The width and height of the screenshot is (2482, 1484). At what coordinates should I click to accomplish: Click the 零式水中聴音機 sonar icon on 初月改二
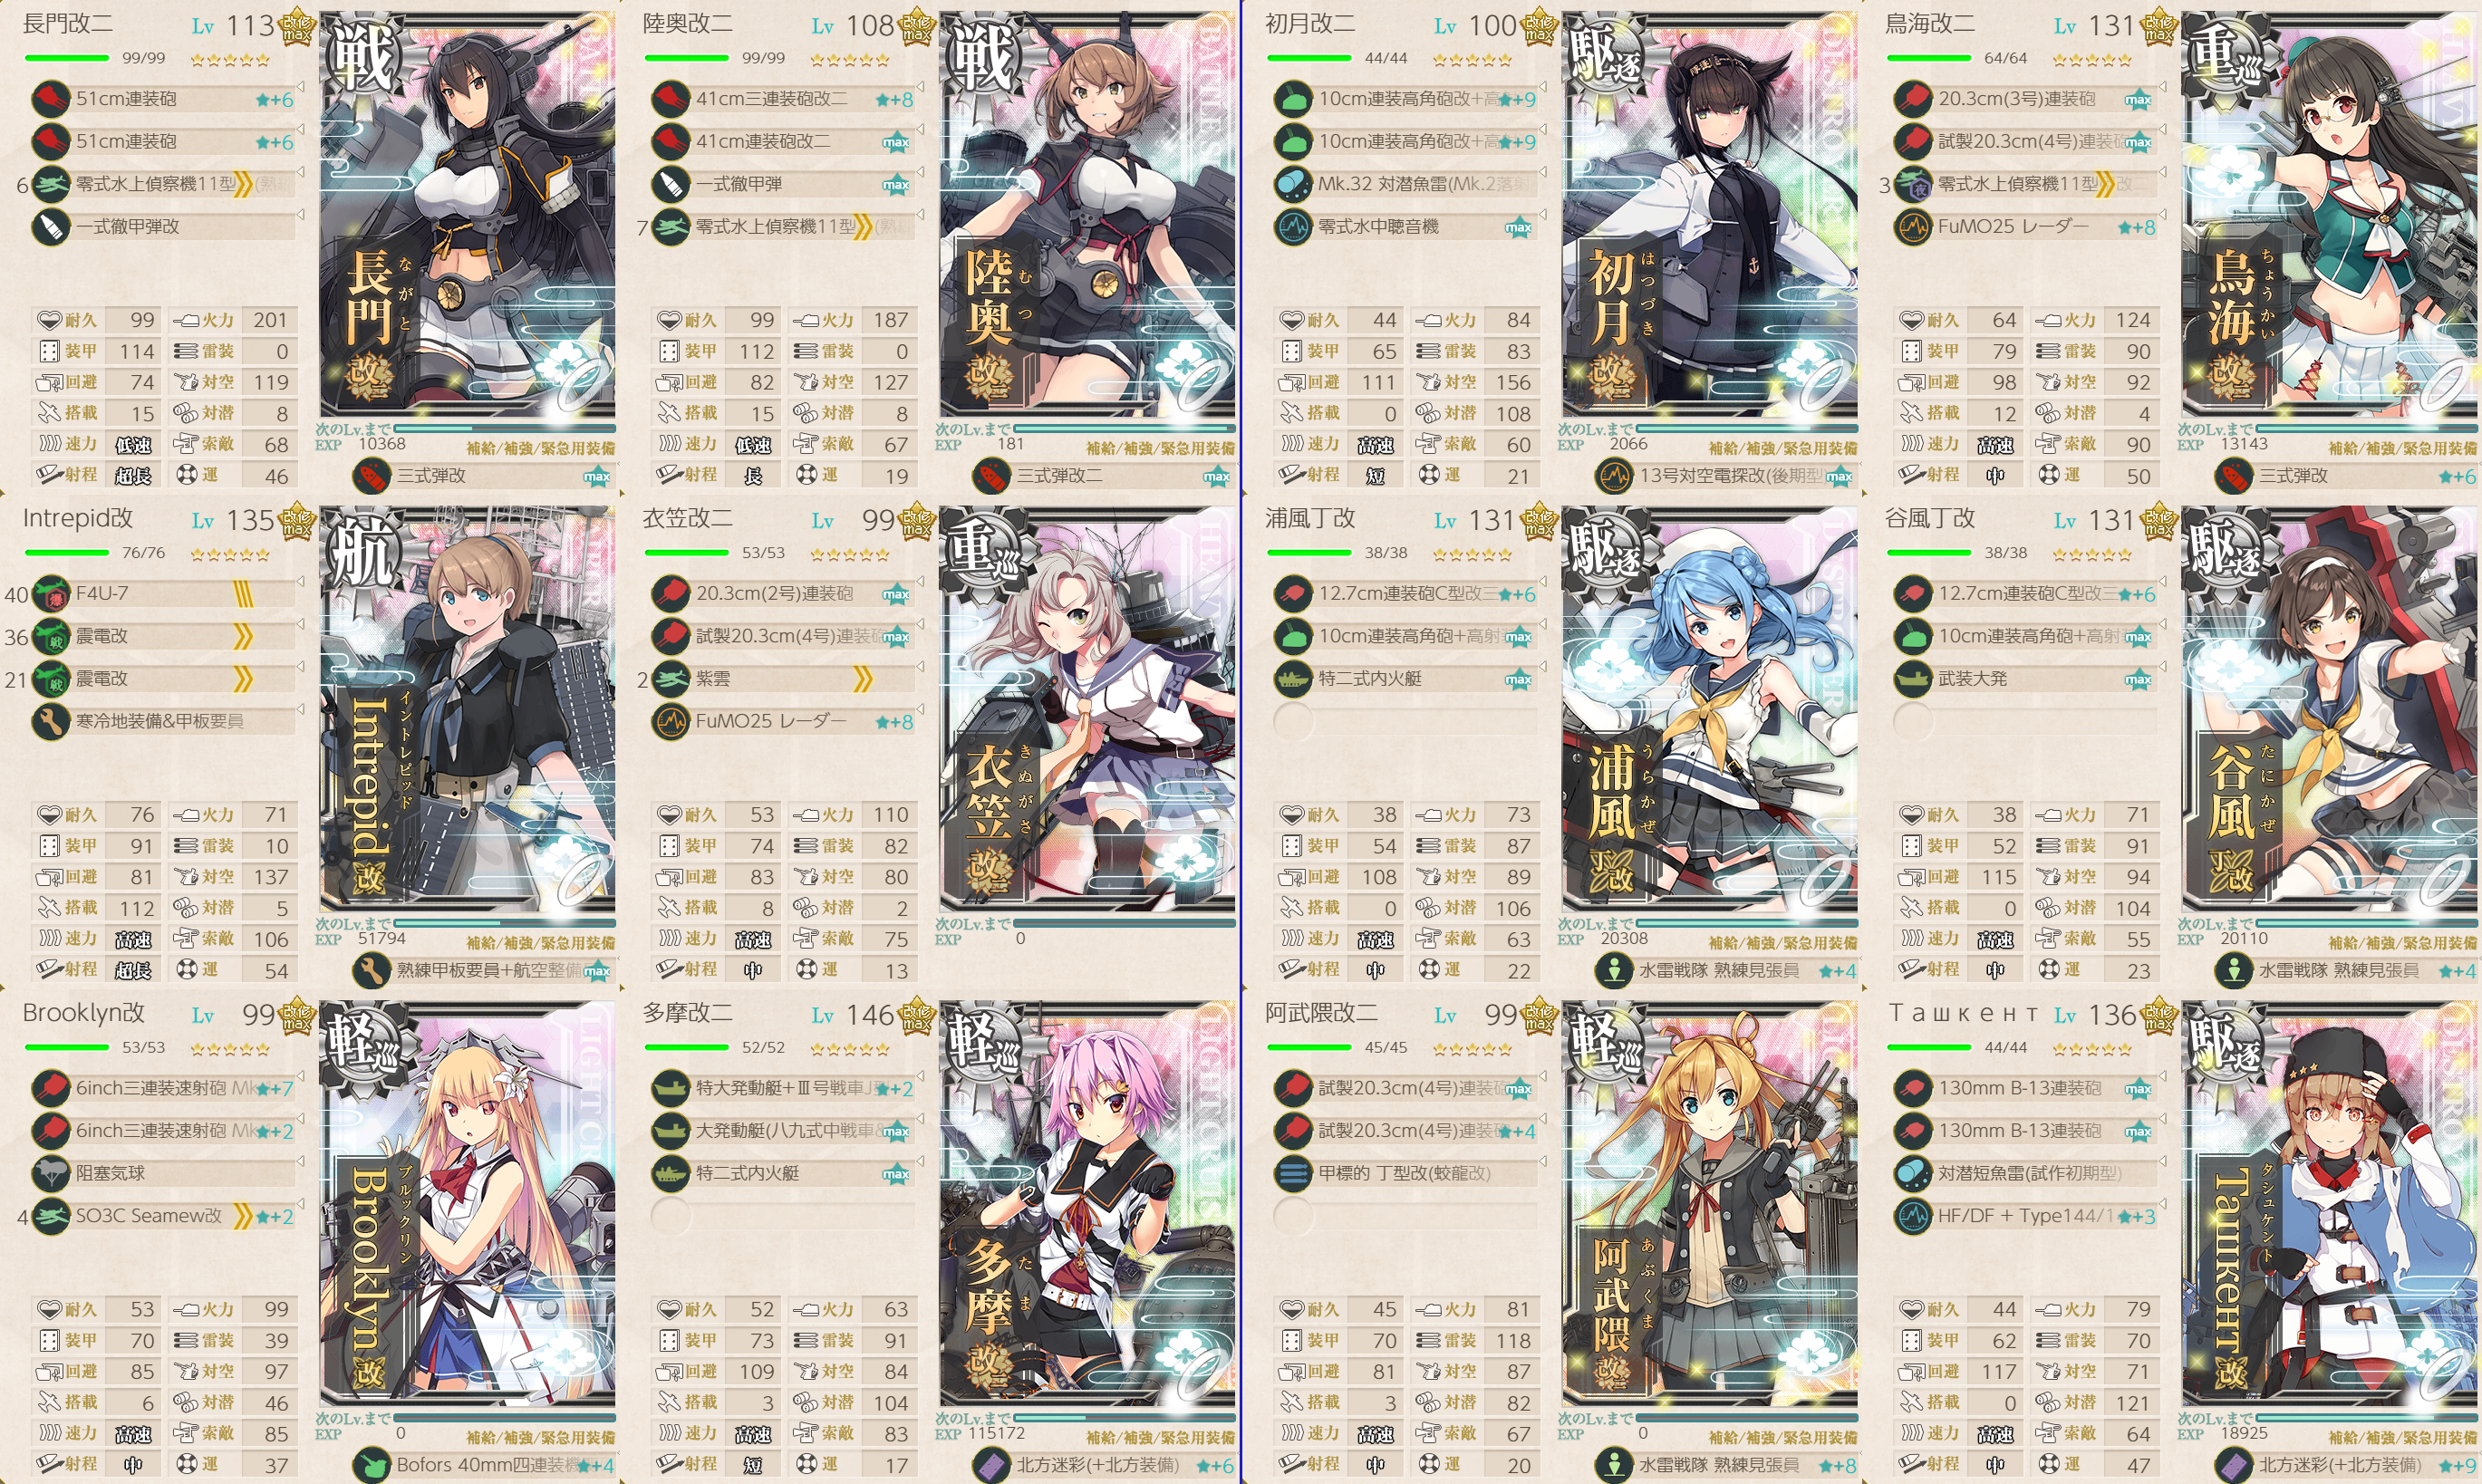pos(1293,227)
